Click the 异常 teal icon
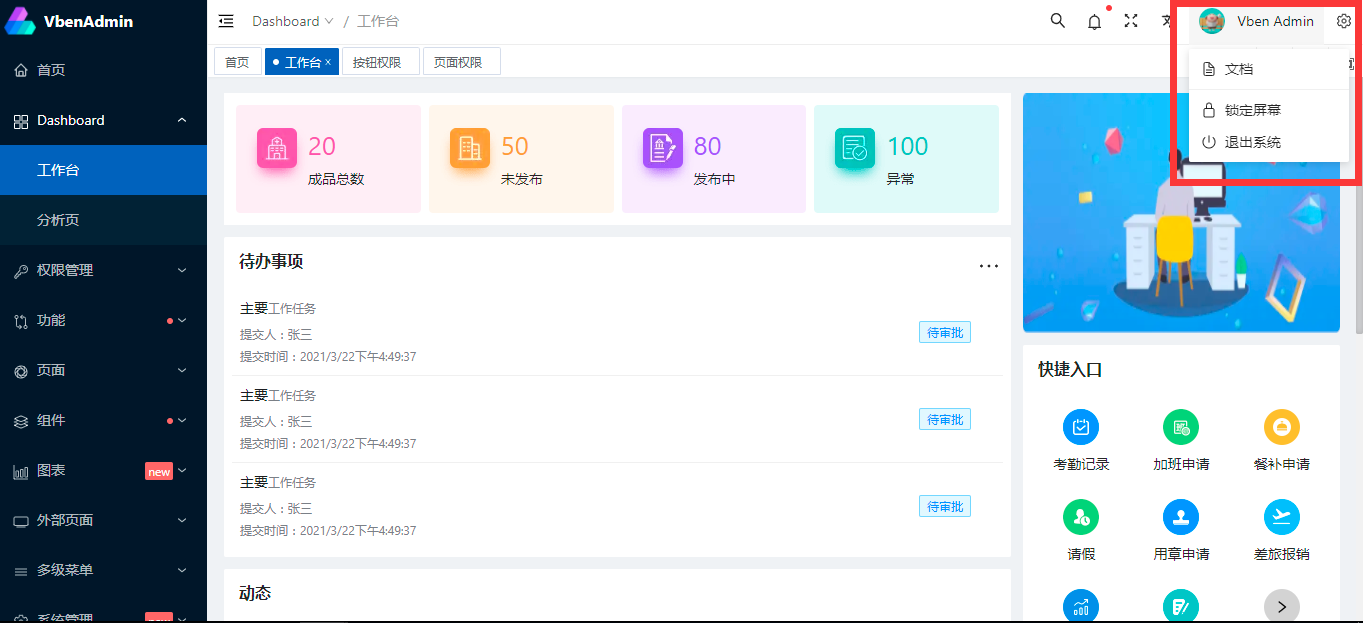Viewport: 1363px width, 623px height. pos(855,148)
